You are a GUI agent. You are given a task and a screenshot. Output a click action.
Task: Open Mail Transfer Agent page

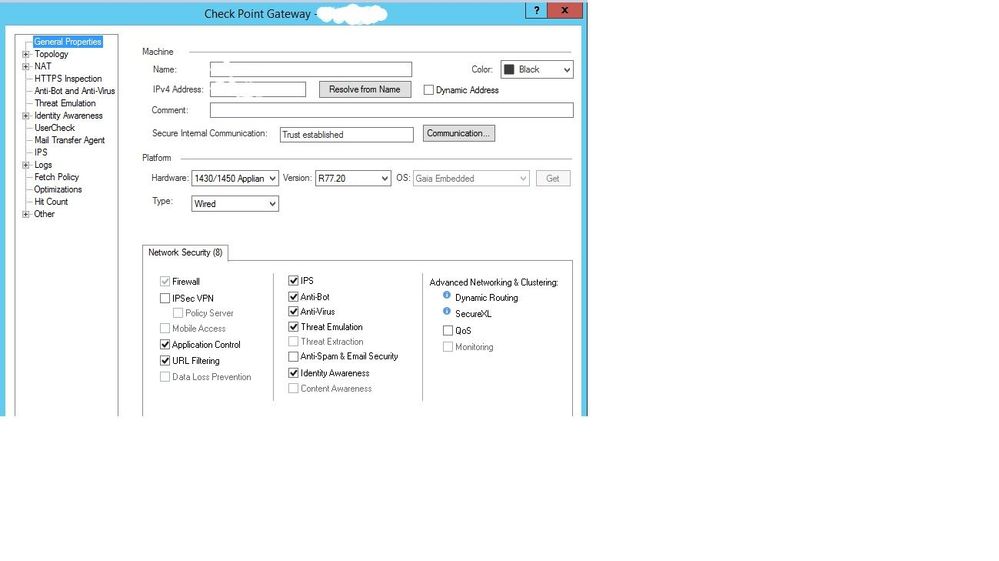point(69,140)
